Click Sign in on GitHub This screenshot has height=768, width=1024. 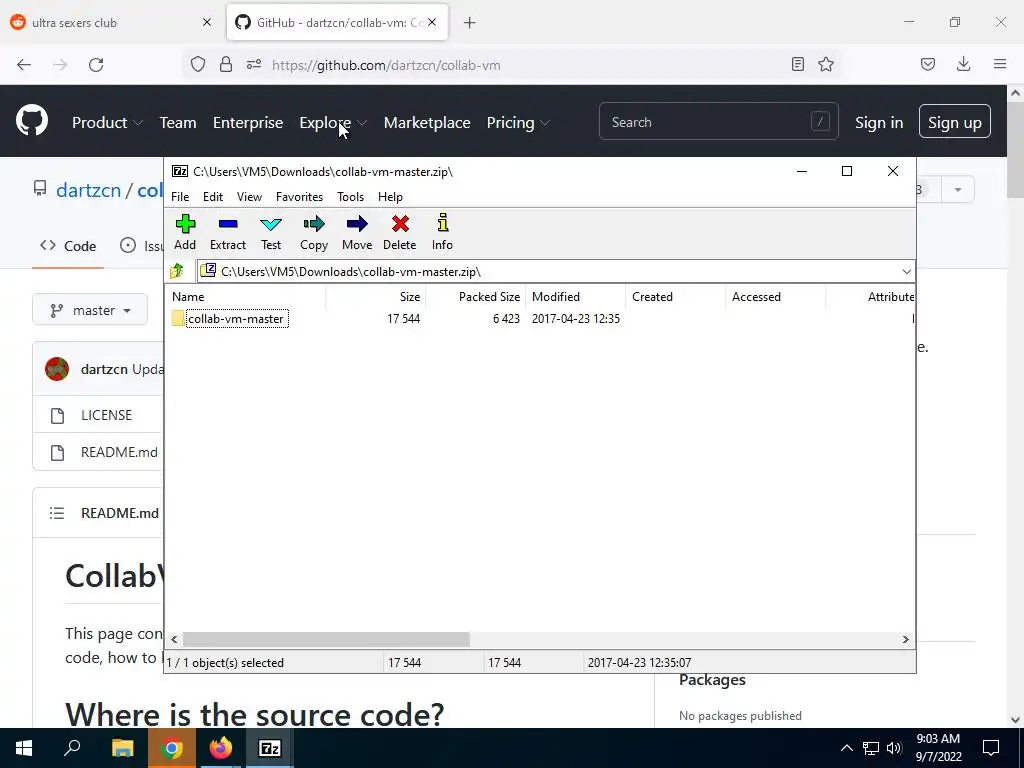(x=879, y=122)
